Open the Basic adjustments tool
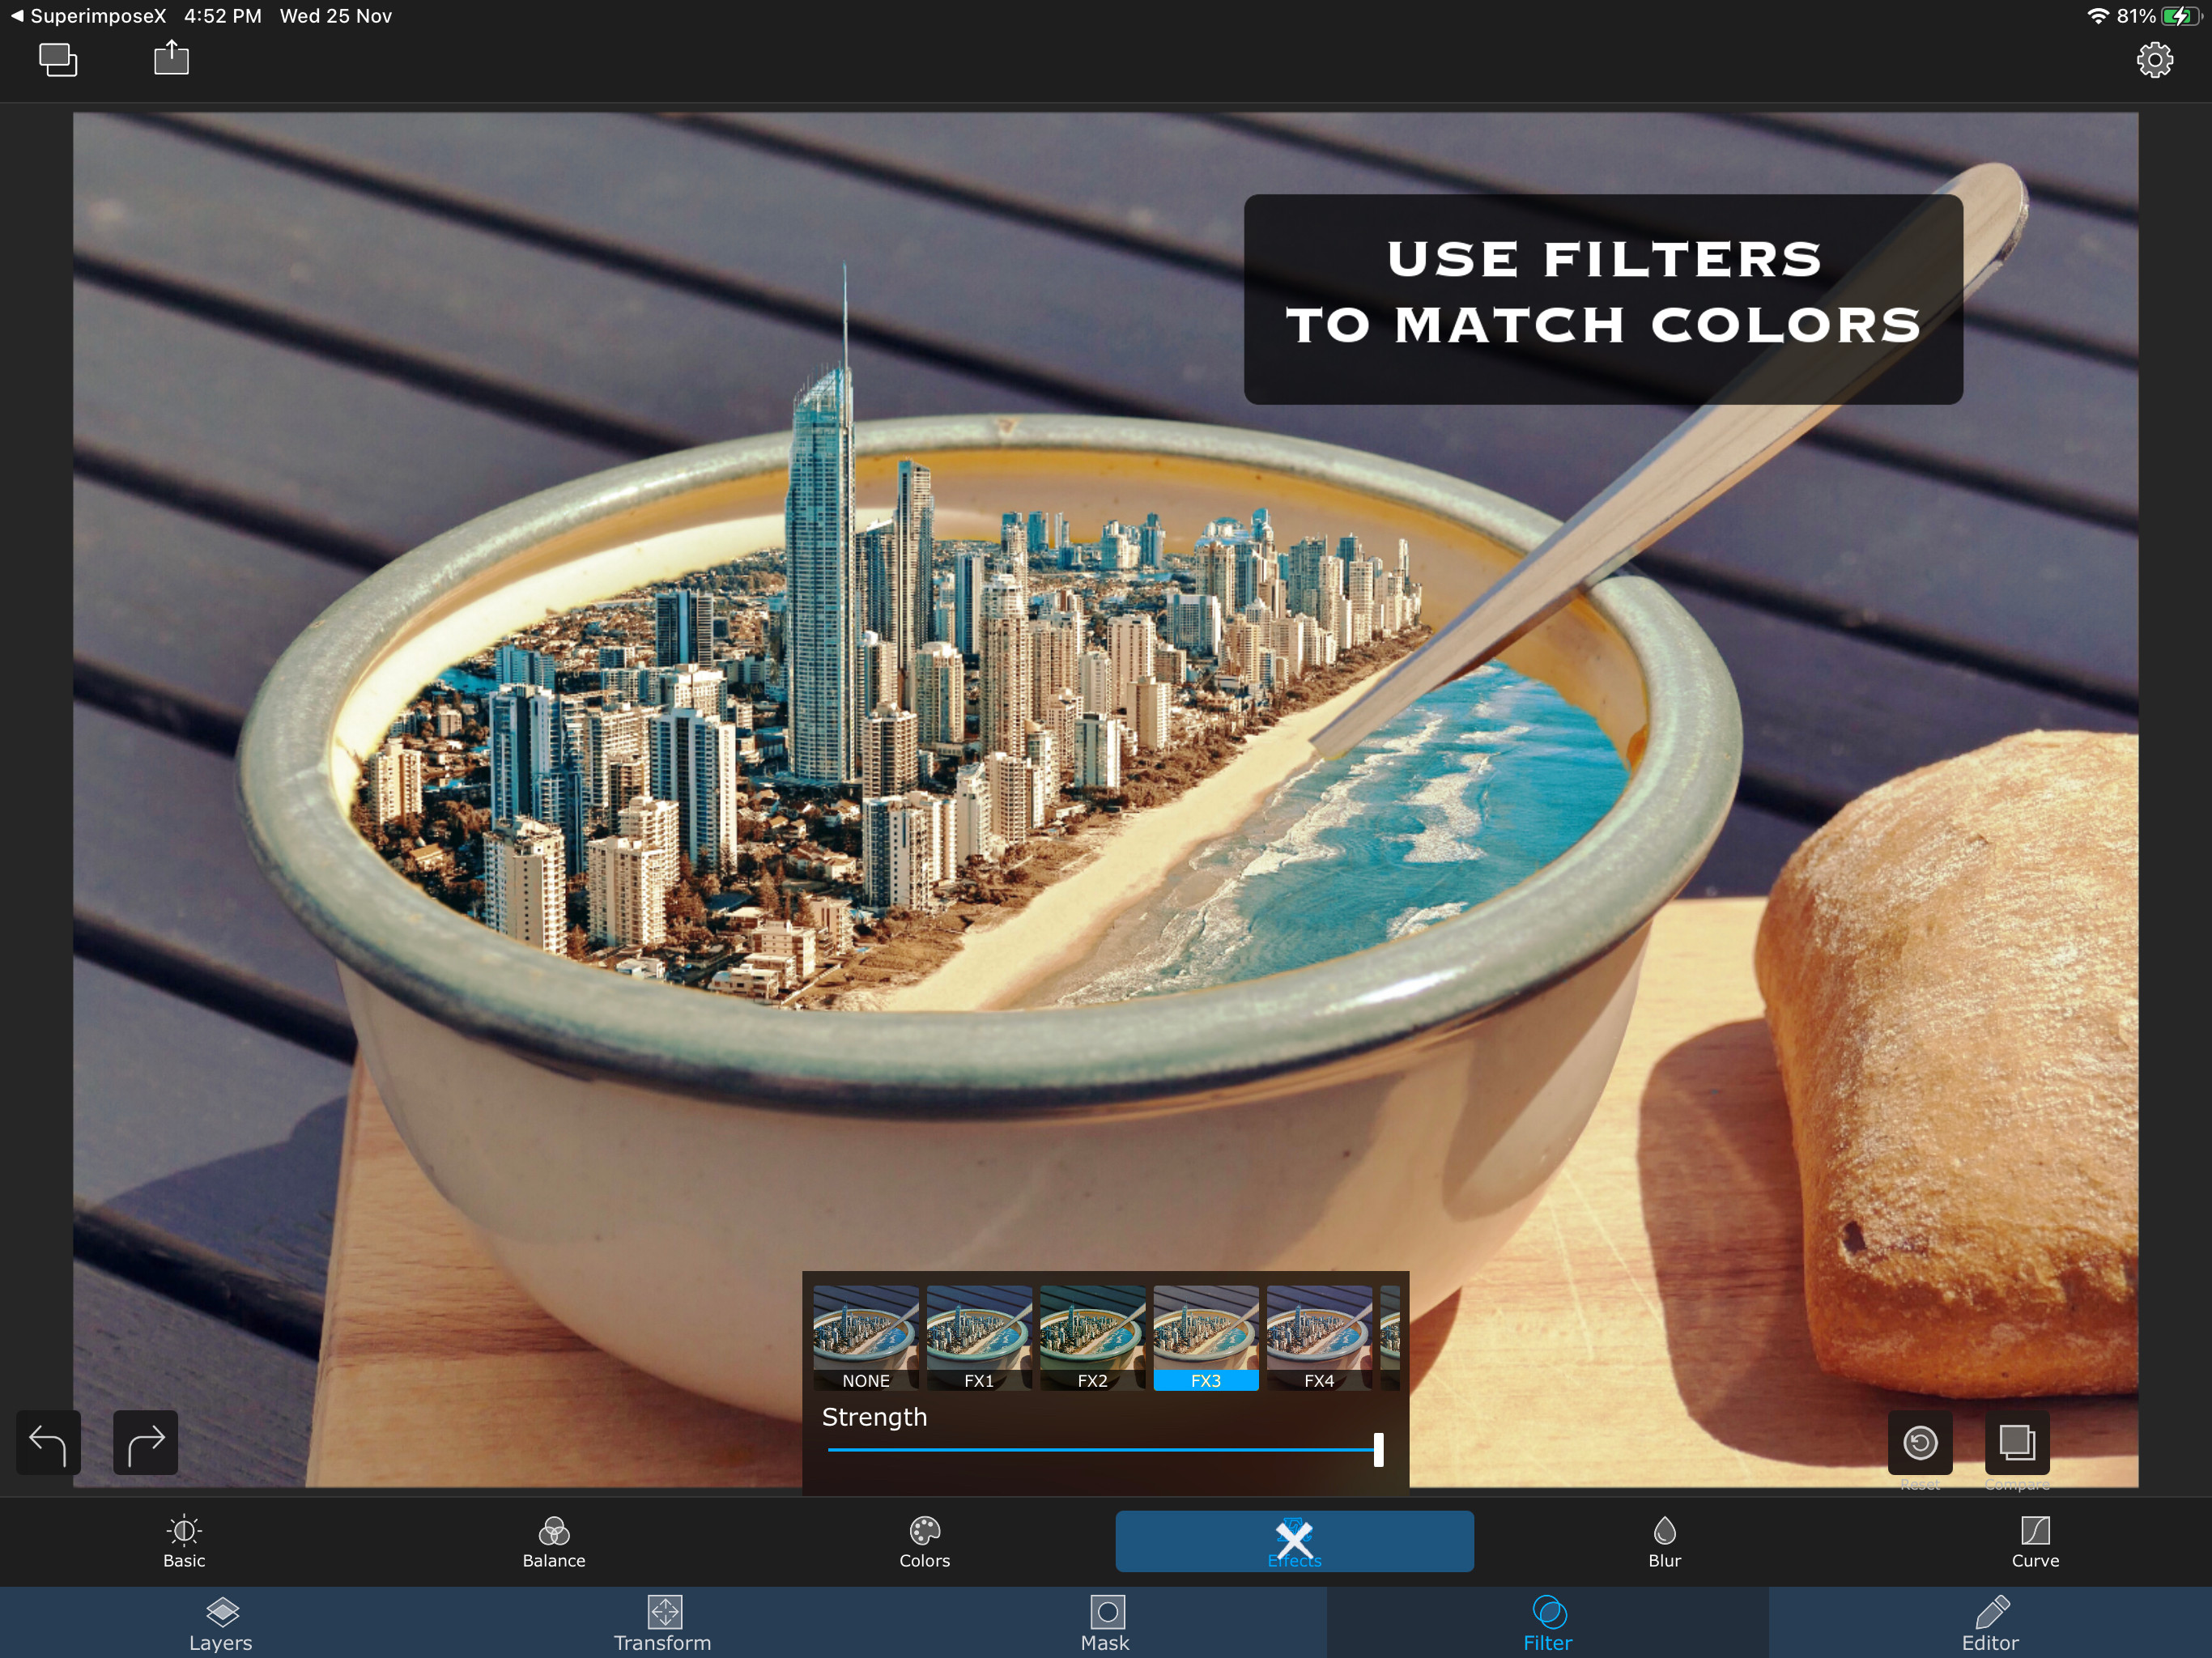The height and width of the screenshot is (1658, 2212). point(184,1541)
